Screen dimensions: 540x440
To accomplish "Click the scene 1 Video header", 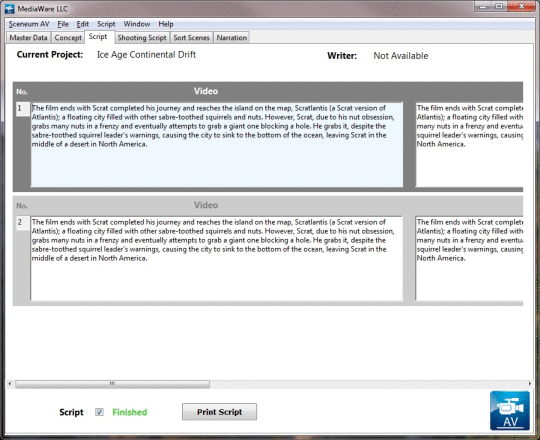I will tap(206, 91).
